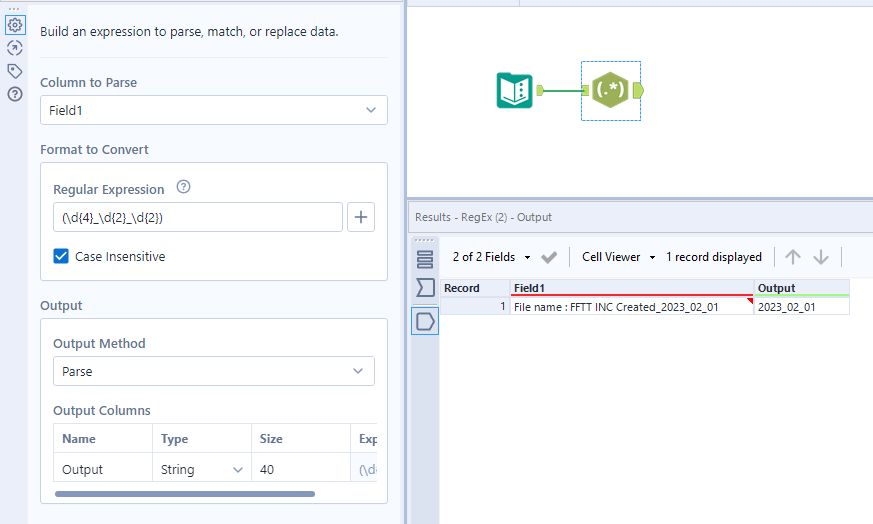Open the Configuration gear tab in sidebar
The height and width of the screenshot is (524, 873).
coord(14,25)
